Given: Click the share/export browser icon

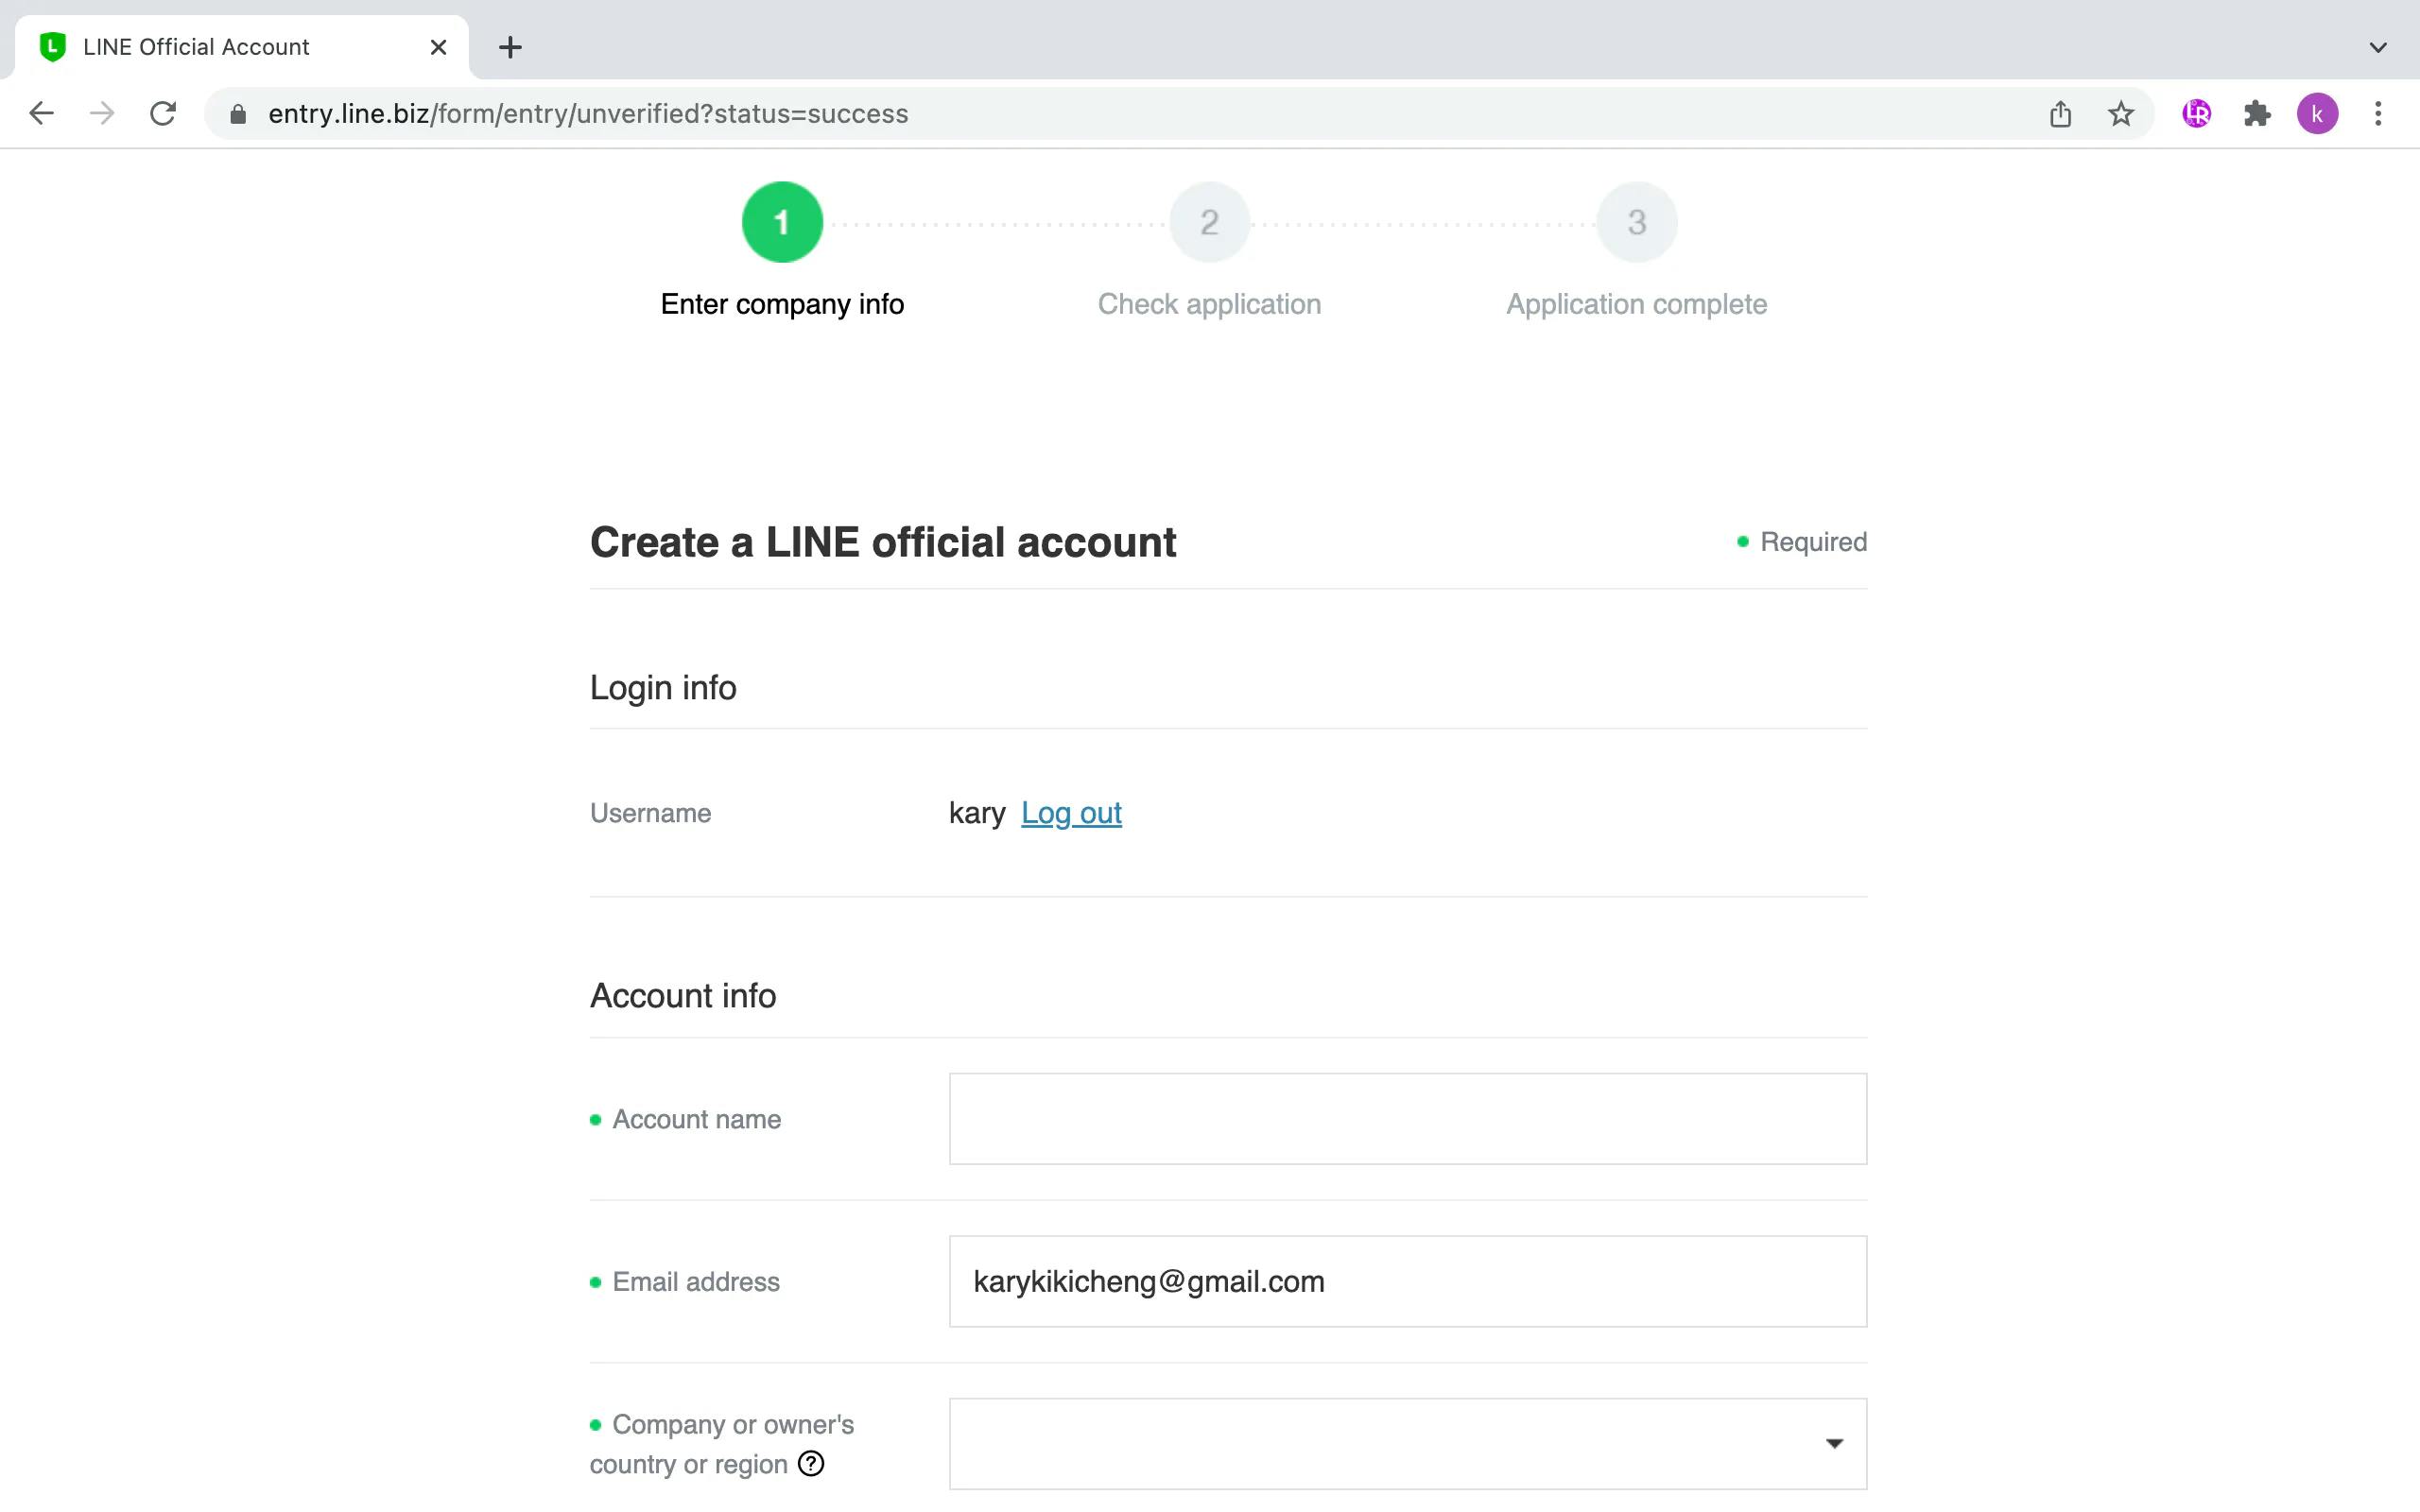Looking at the screenshot, I should point(2061,113).
